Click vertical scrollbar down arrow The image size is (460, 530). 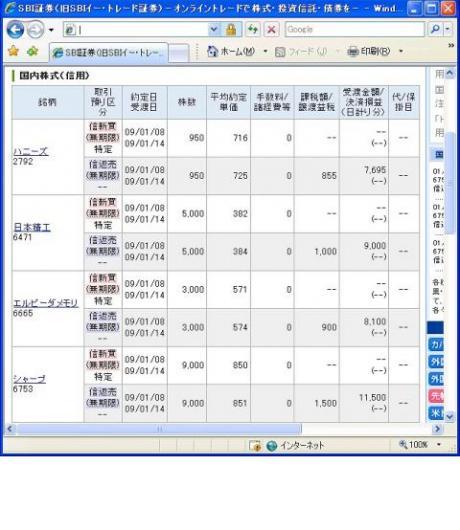pyautogui.click(x=450, y=416)
